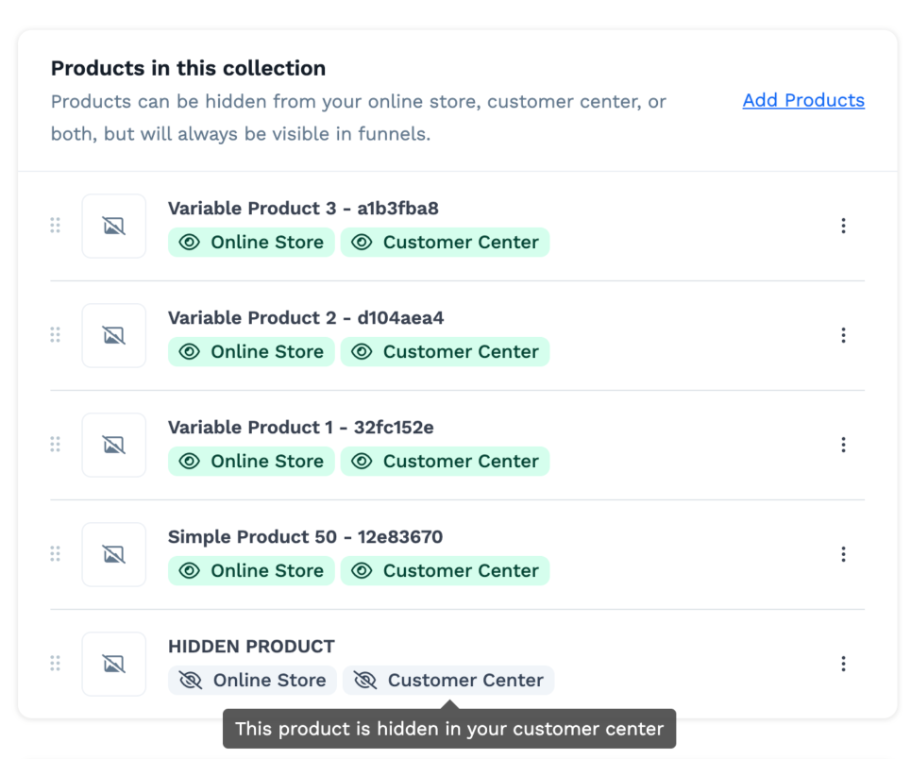Open three-dot menu for HIDDEN PRODUCT
The height and width of the screenshot is (759, 914).
pyautogui.click(x=843, y=663)
